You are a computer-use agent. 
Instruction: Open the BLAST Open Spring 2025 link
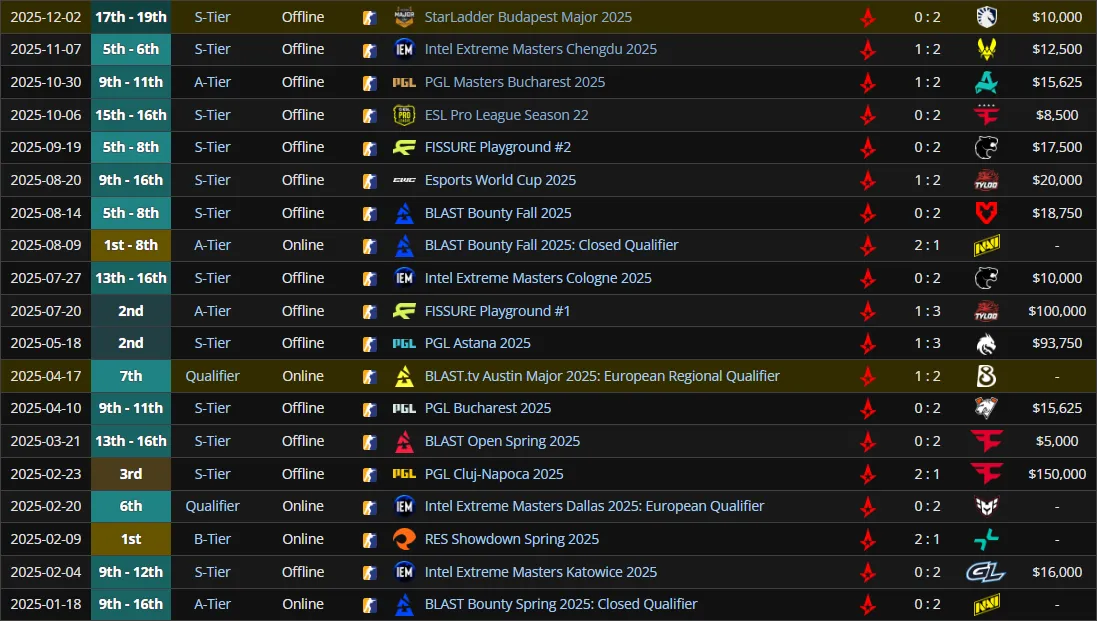502,441
